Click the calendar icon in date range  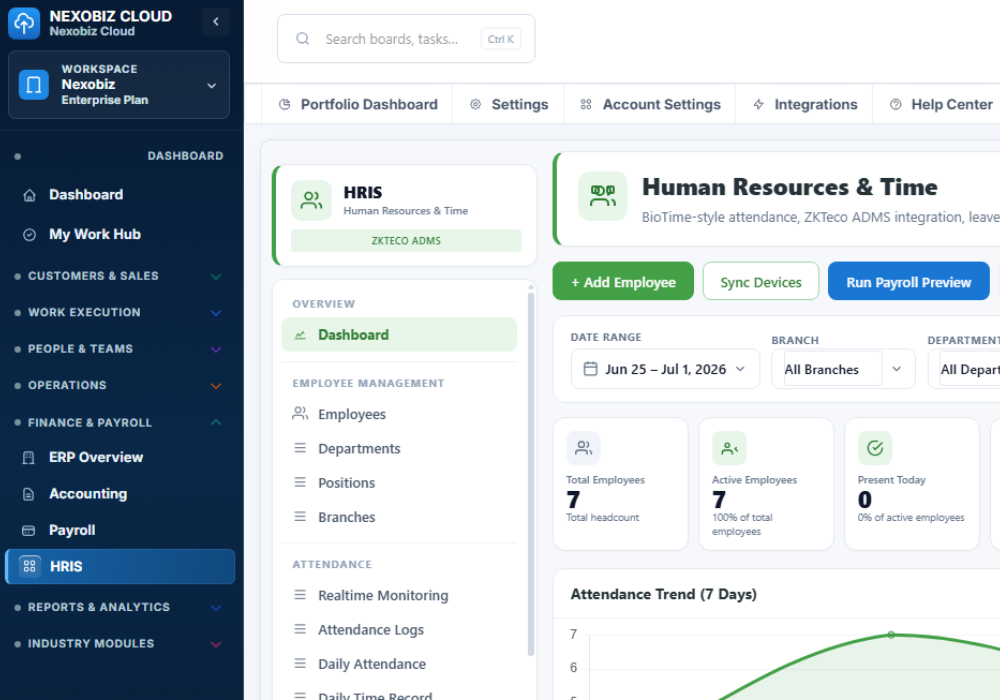pyautogui.click(x=591, y=369)
